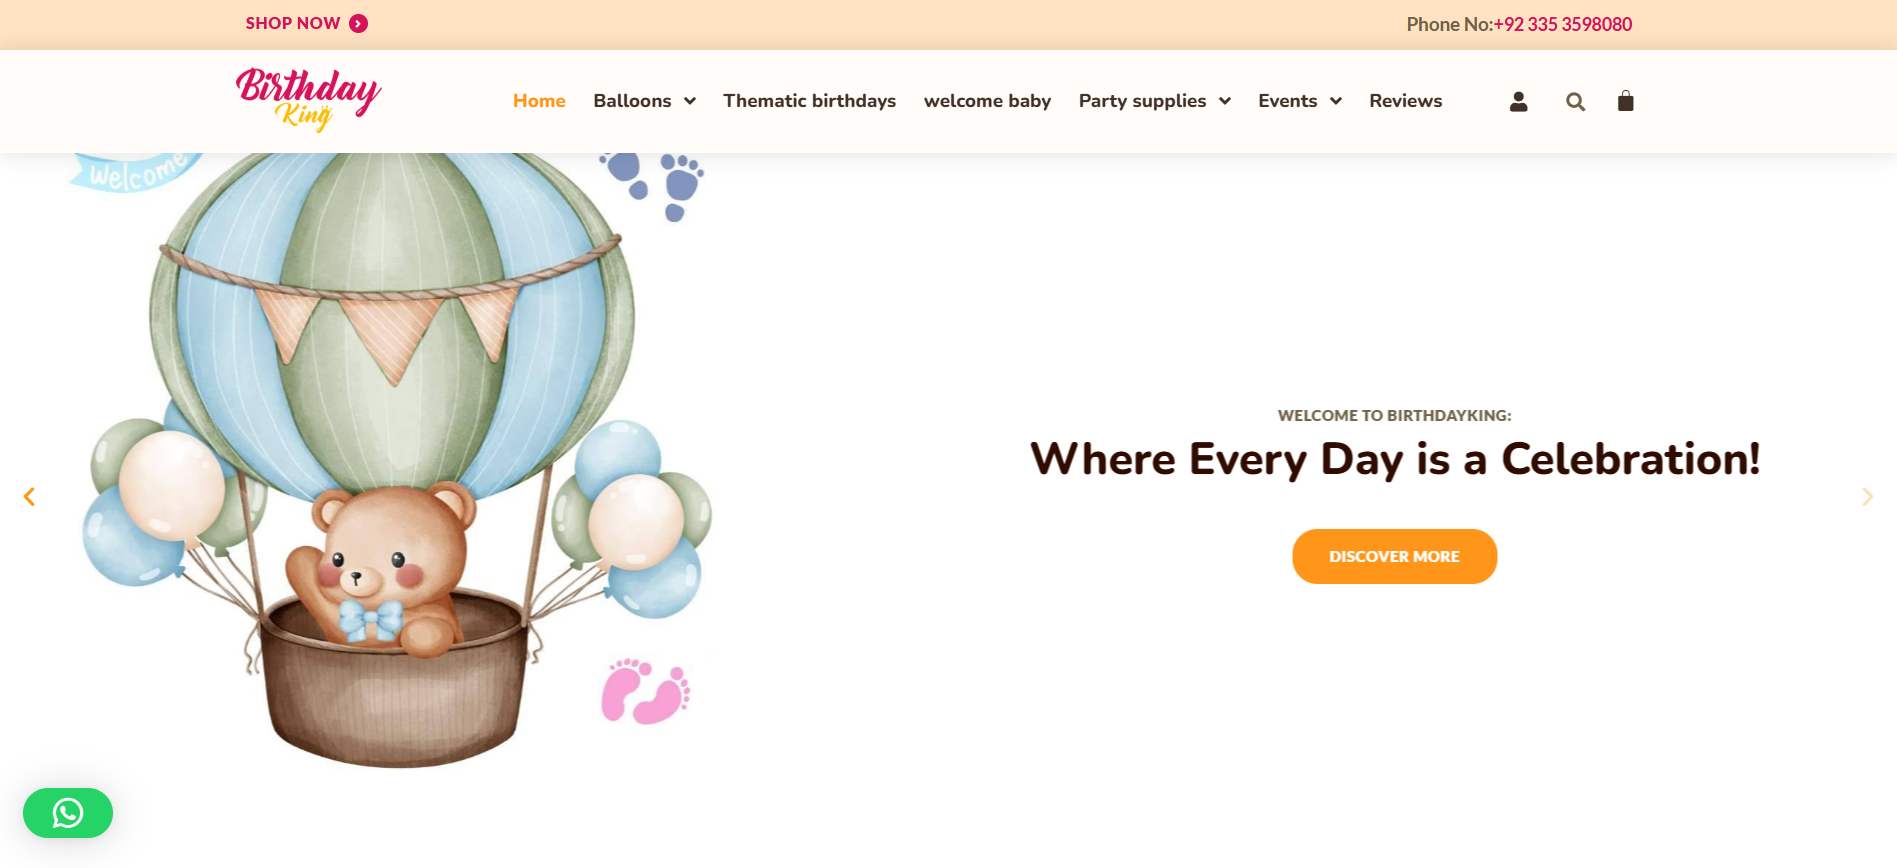Call the phone number +92 335 3598080
Viewport: 1897px width, 868px height.
tap(1562, 24)
